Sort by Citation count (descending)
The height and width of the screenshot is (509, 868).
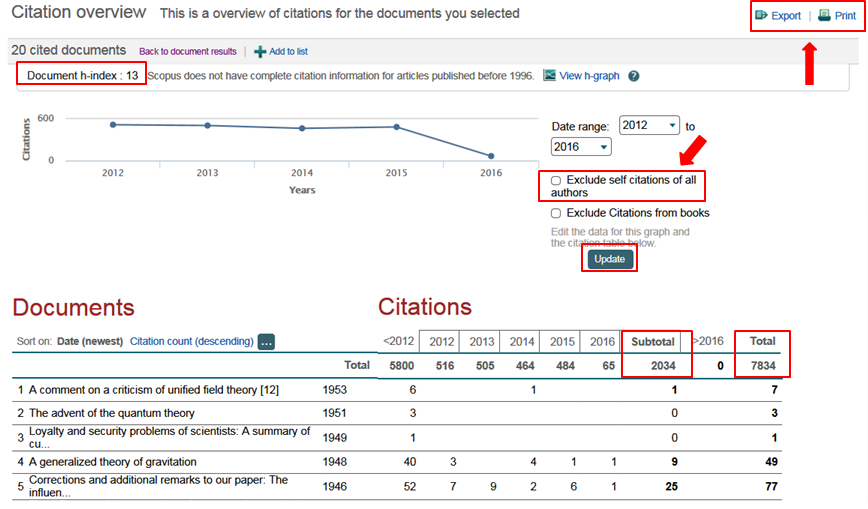(x=191, y=341)
